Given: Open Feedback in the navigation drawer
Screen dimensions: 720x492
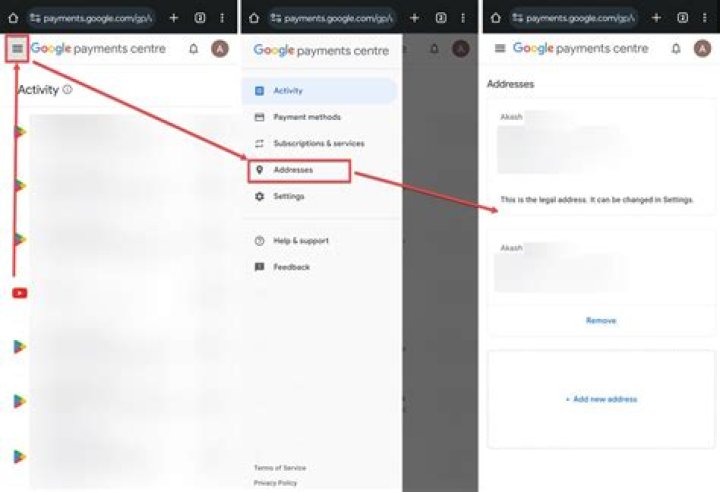Looking at the screenshot, I should click(291, 267).
